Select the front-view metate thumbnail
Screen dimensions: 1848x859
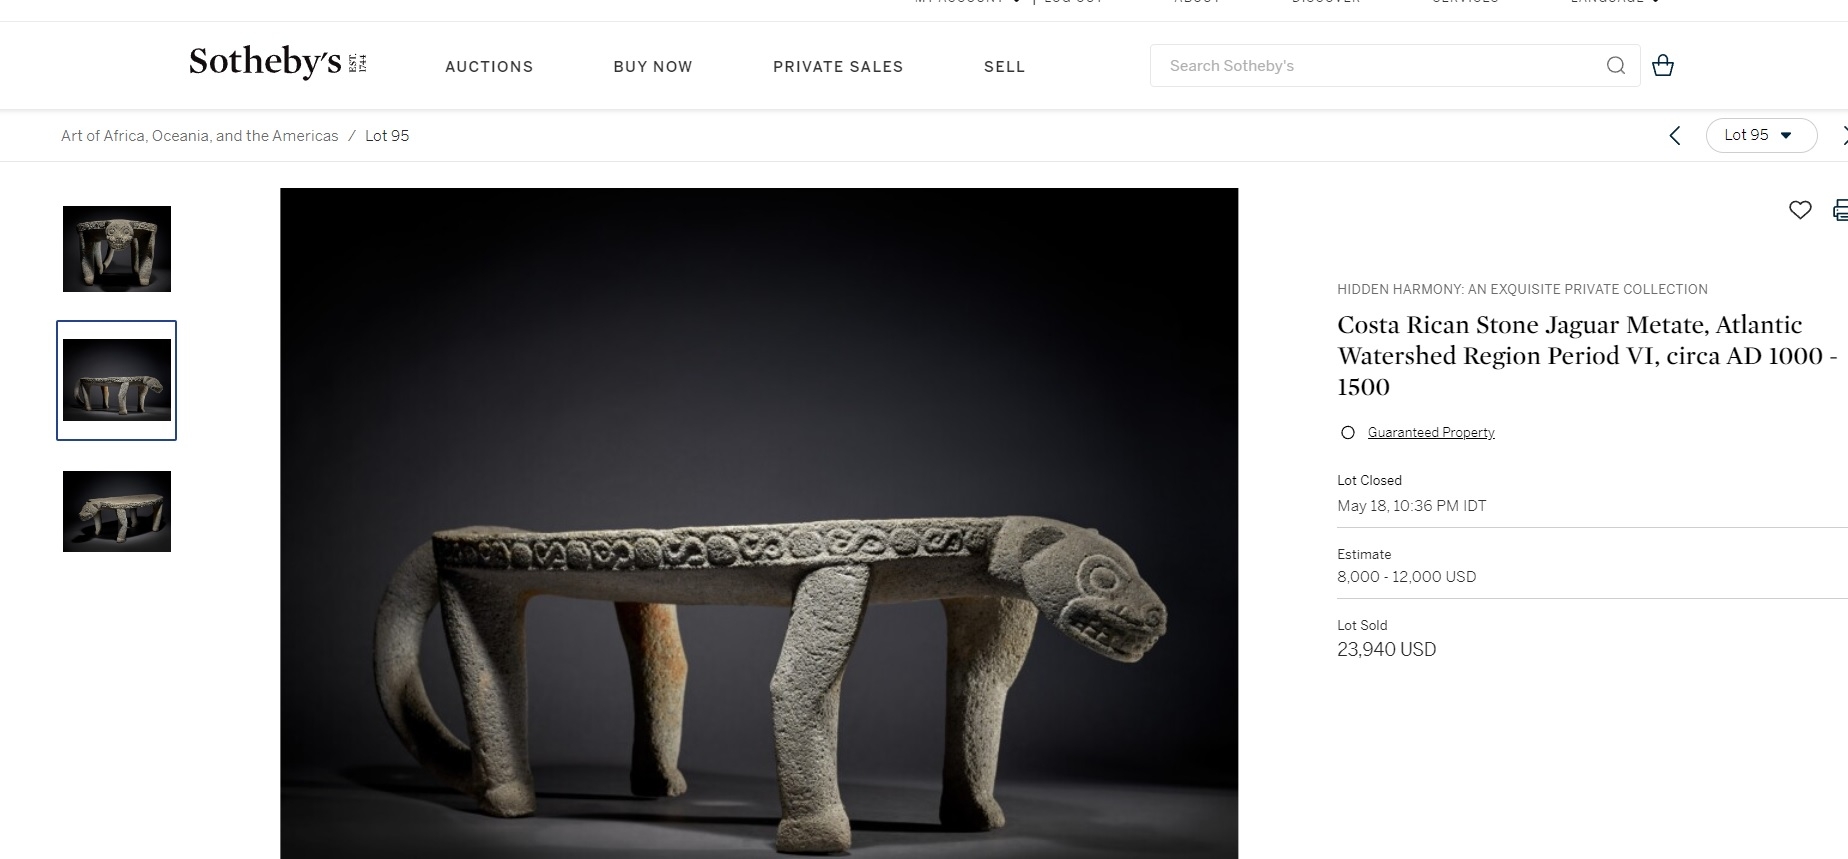pos(117,249)
